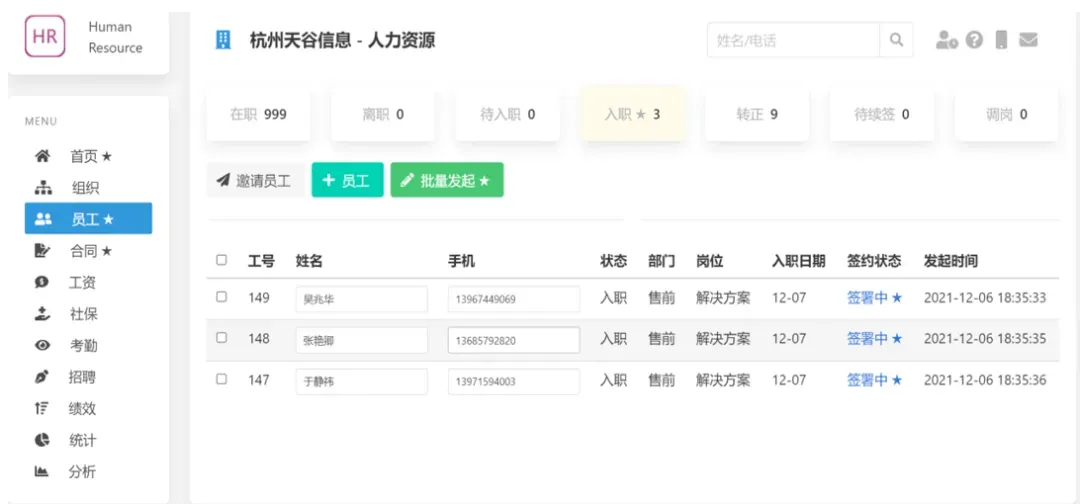Click the search magnifier button
1080x504 pixels.
click(896, 40)
